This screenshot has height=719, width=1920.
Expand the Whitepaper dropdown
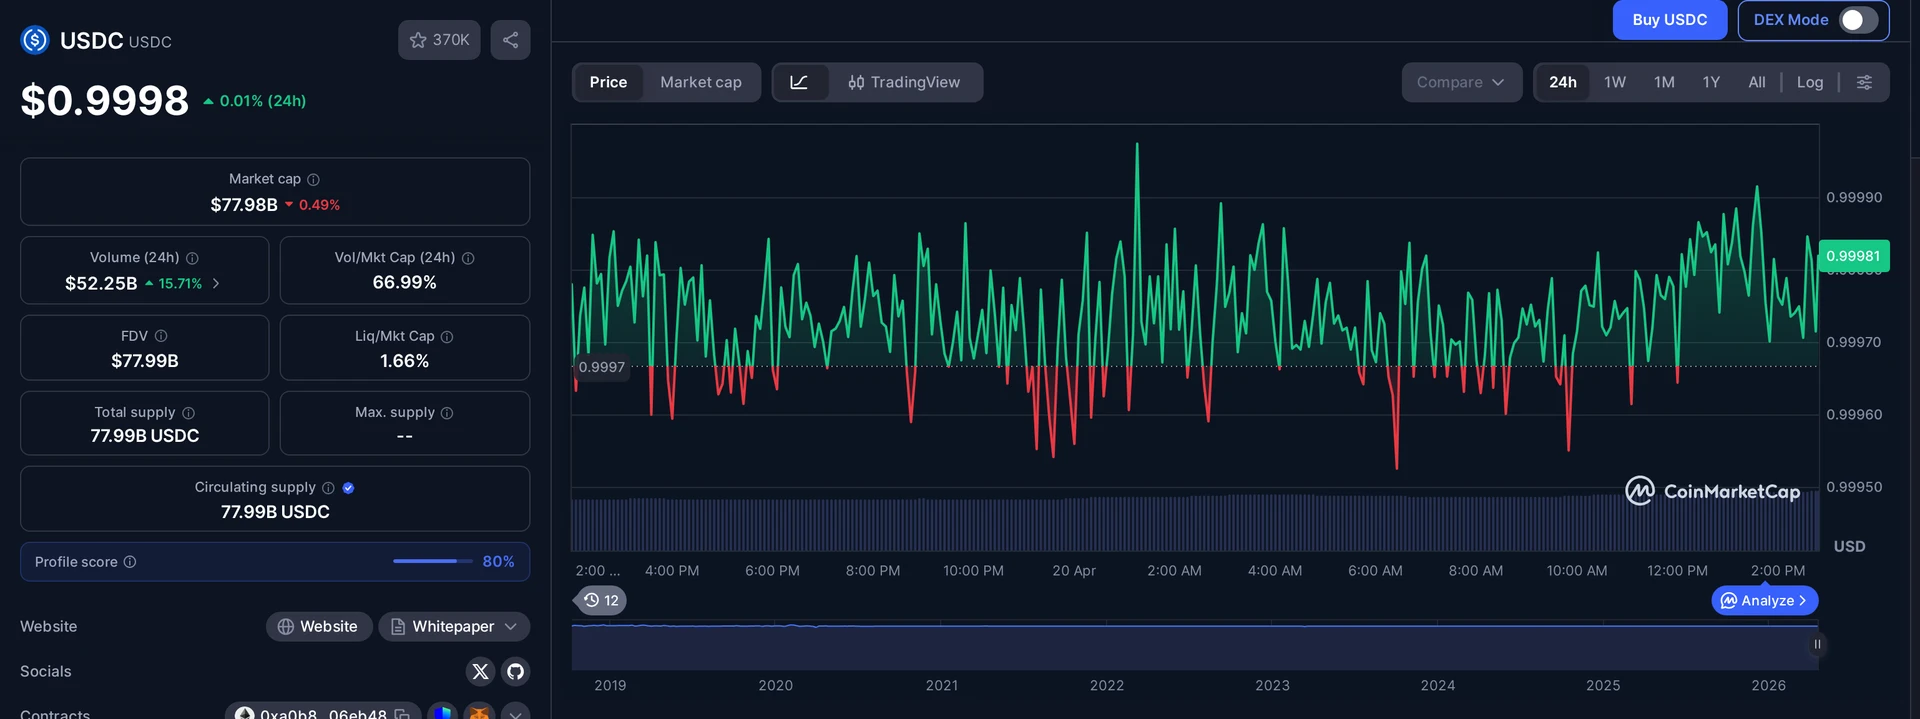(454, 627)
